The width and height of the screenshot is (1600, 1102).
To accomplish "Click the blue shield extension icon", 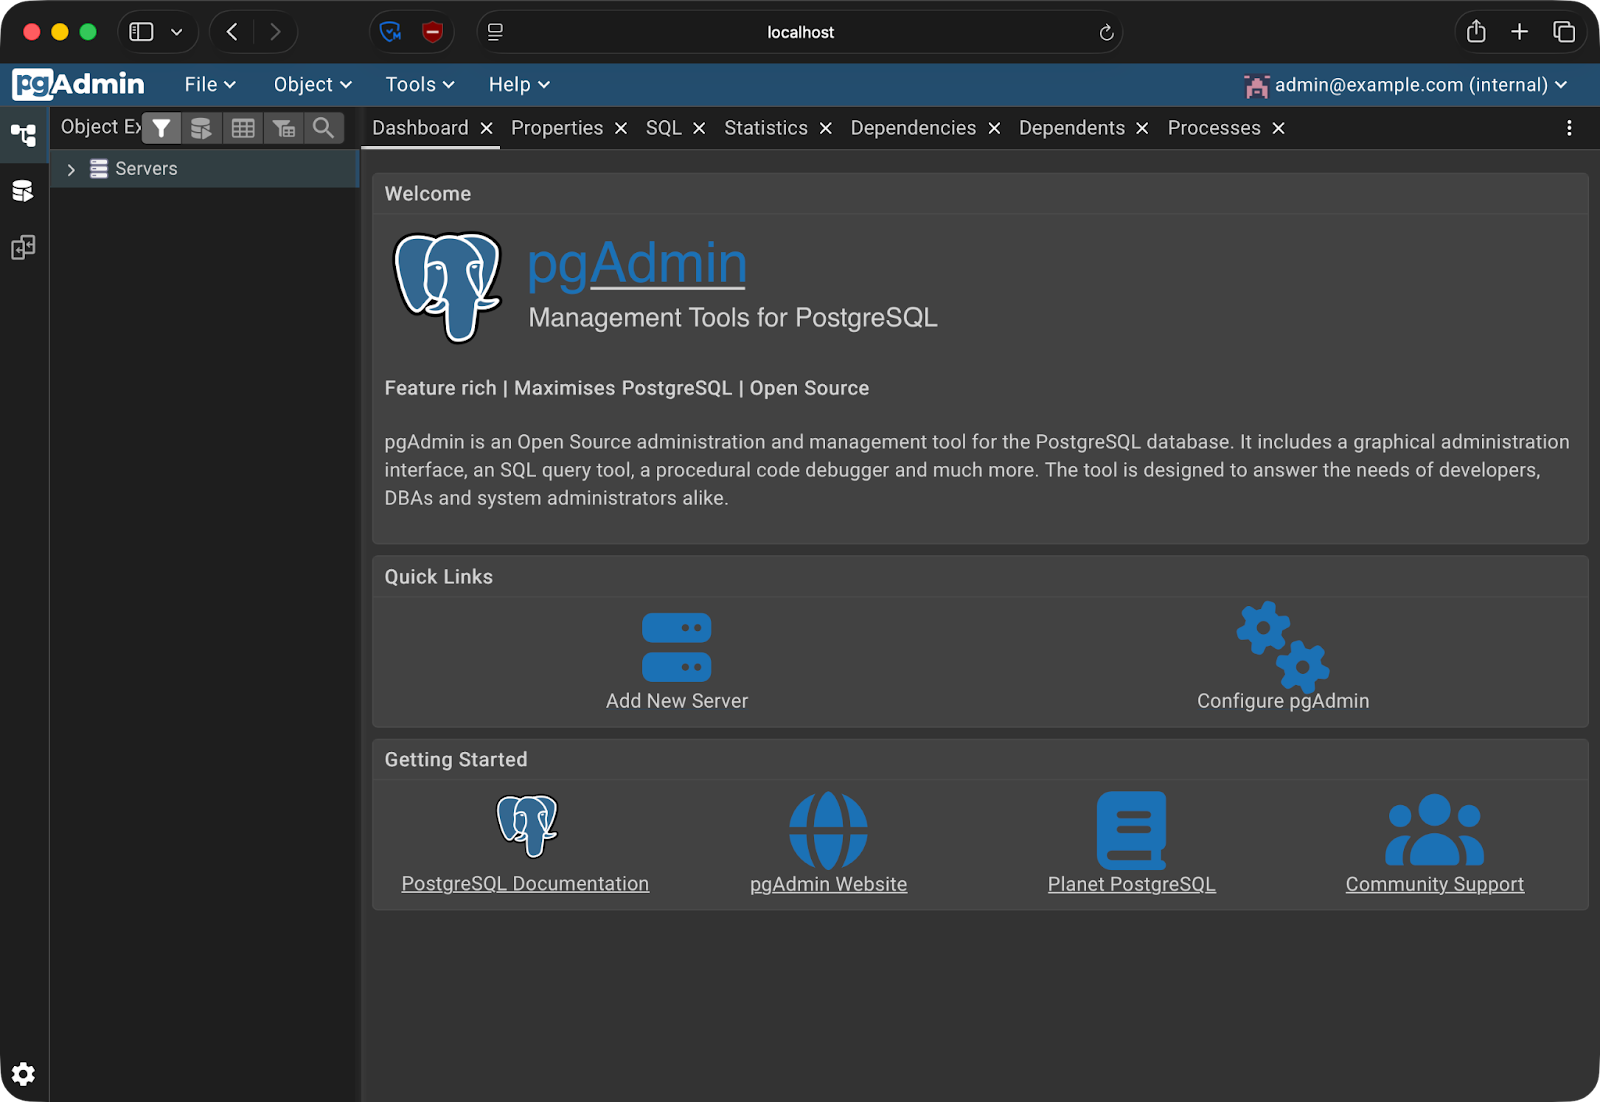I will pyautogui.click(x=391, y=32).
